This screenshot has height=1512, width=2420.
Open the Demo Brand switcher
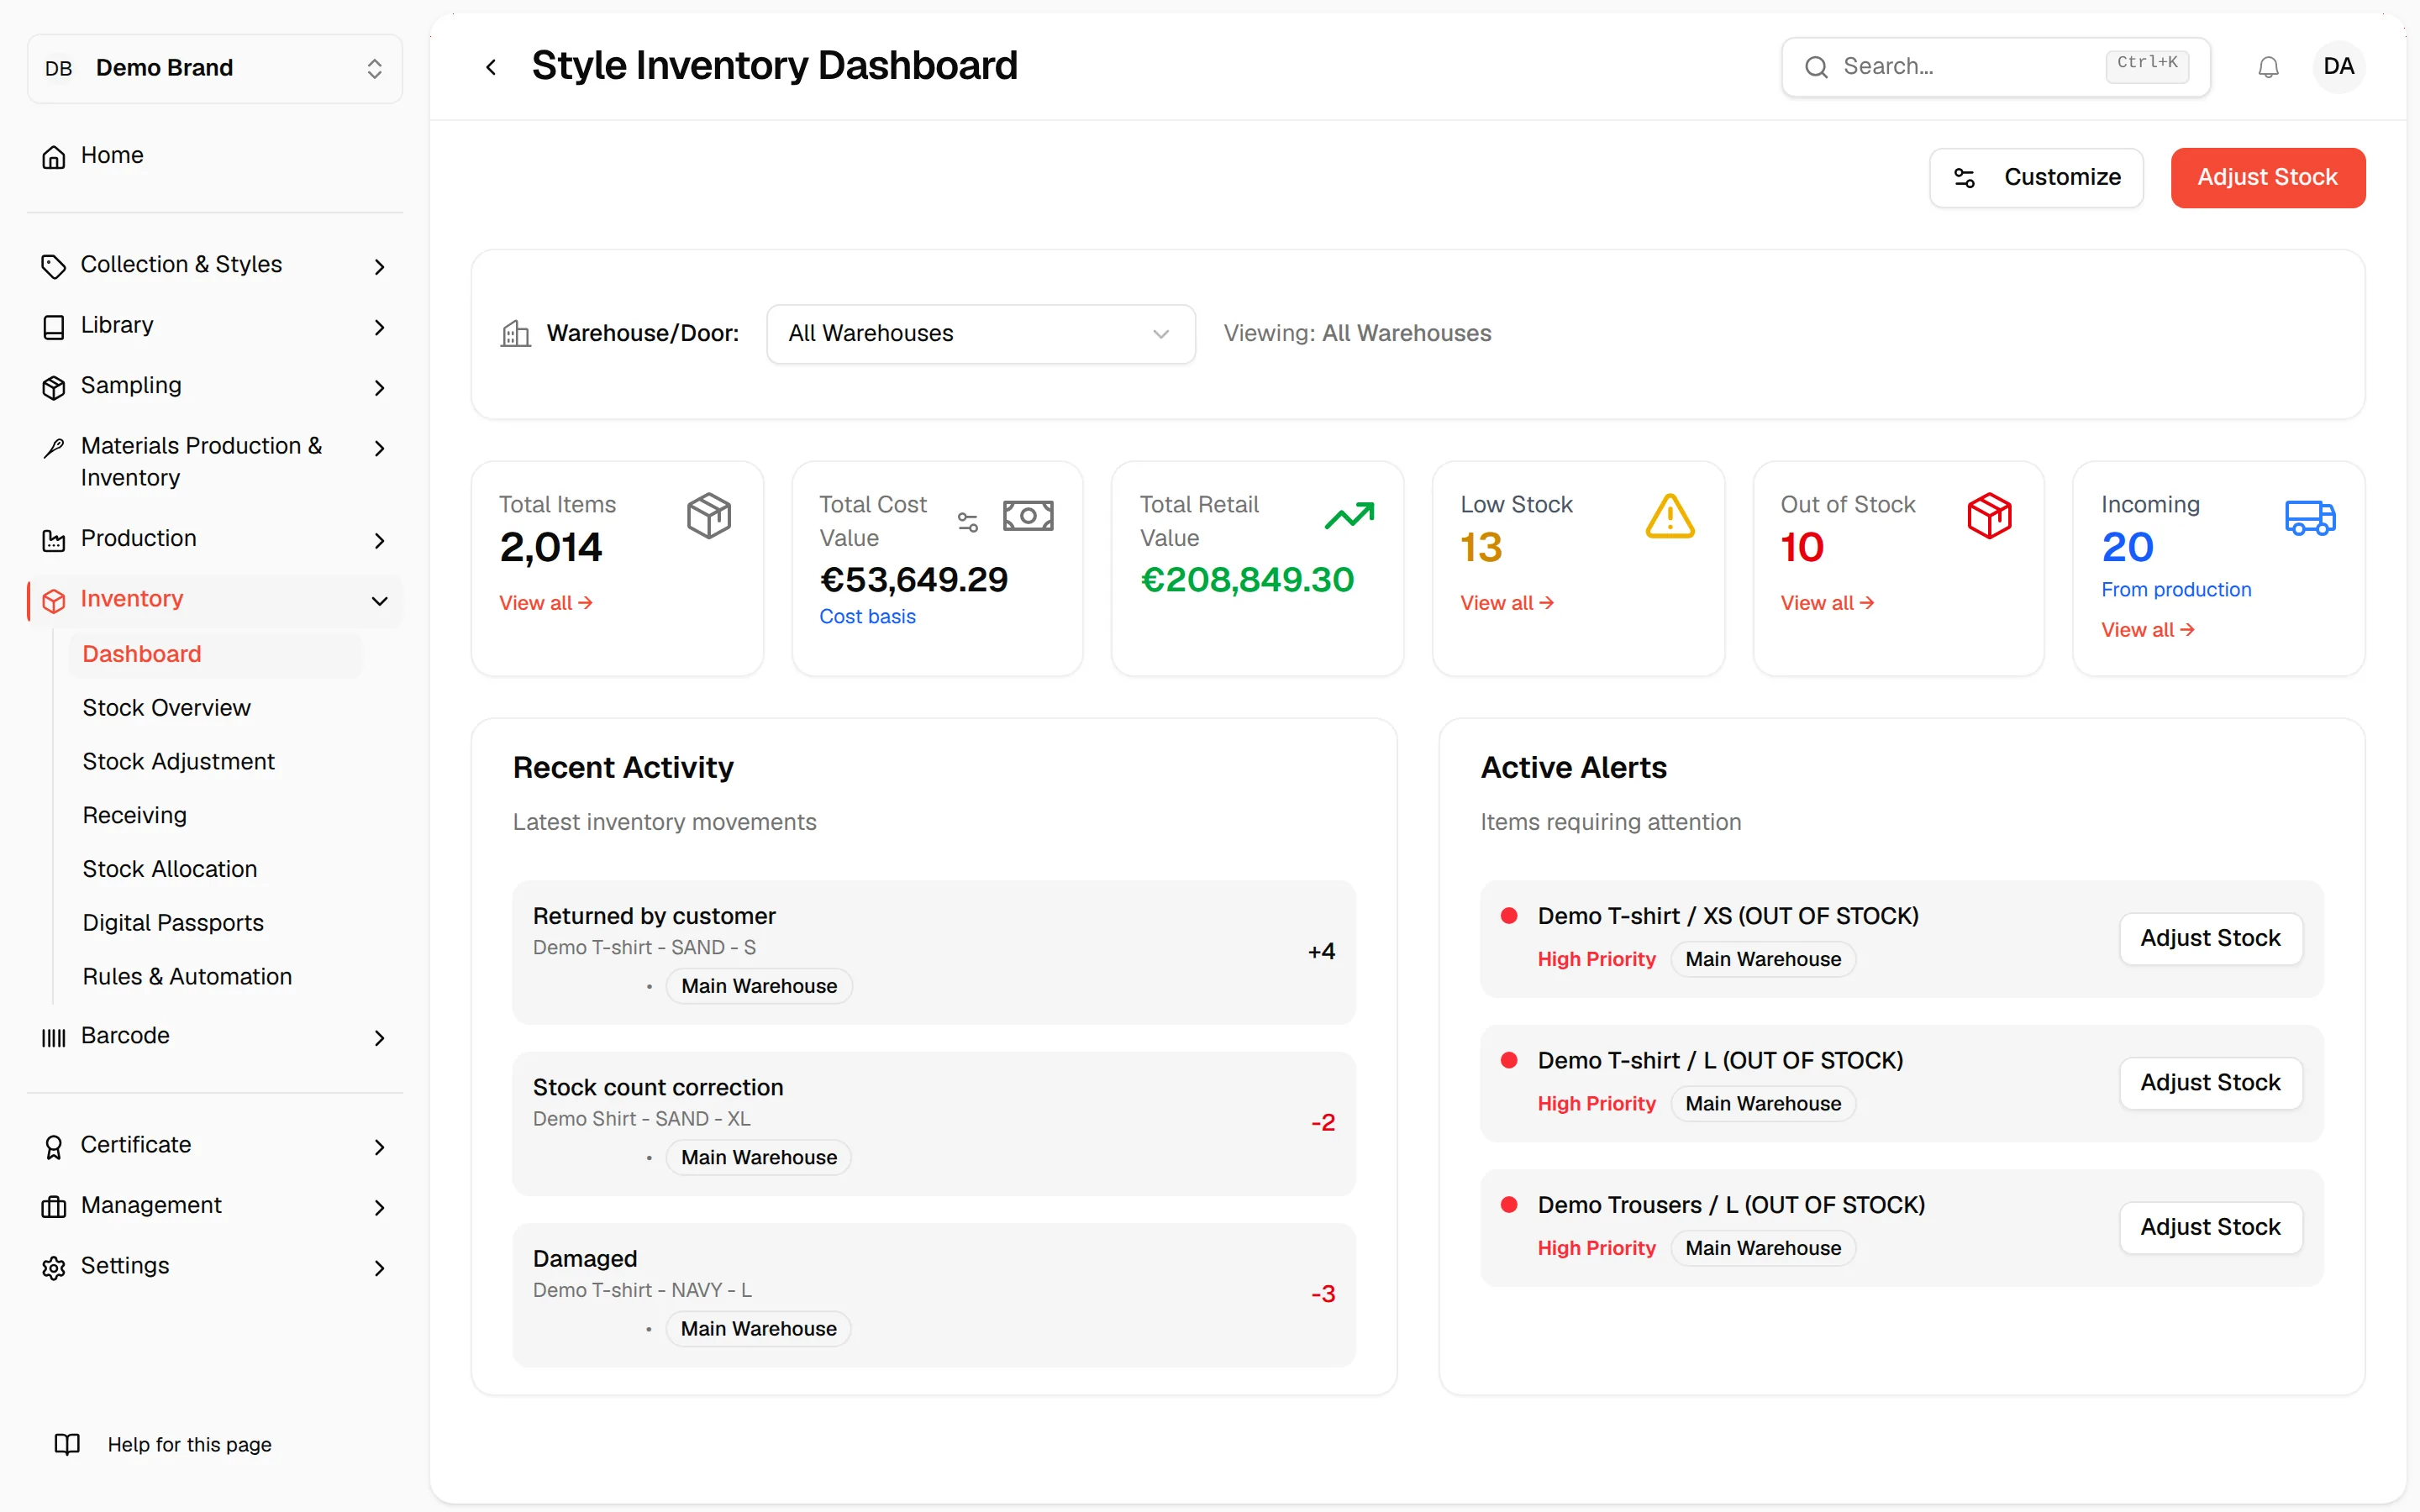[x=215, y=68]
